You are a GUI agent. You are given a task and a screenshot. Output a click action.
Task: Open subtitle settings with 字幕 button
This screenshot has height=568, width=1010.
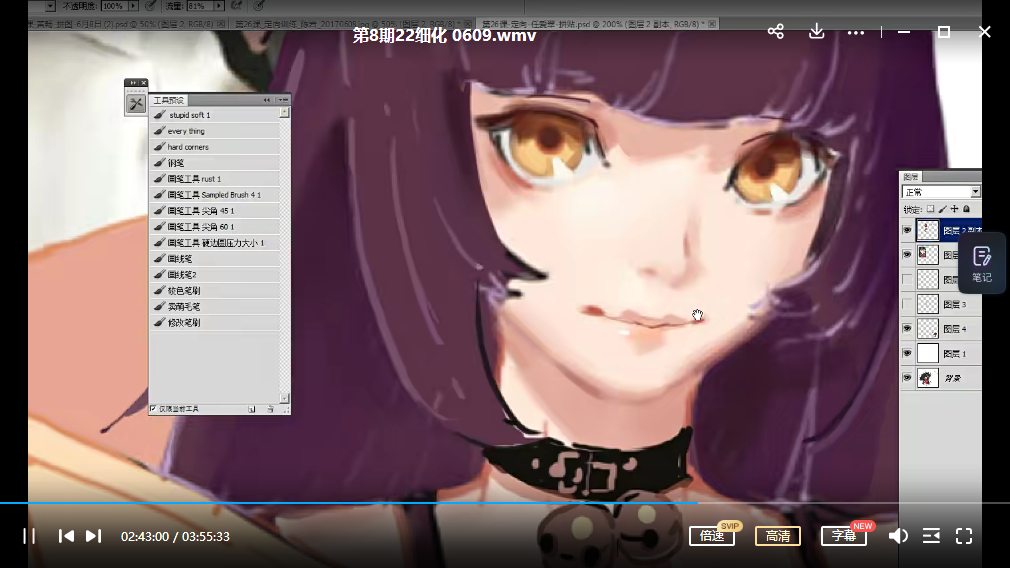pos(844,536)
